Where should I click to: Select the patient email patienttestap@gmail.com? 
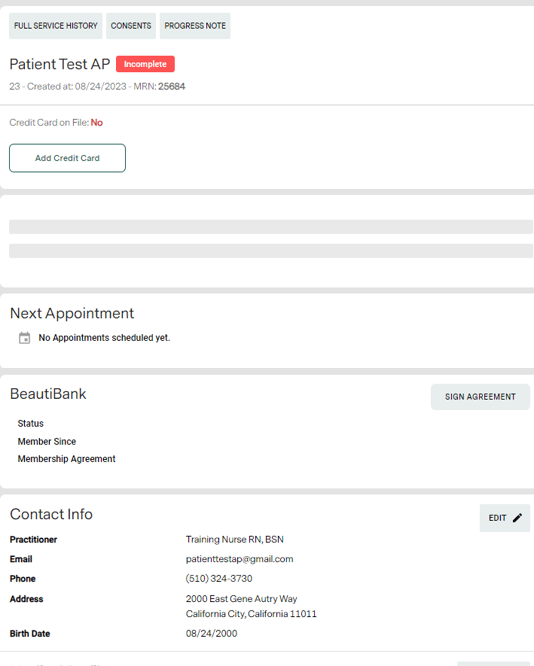239,559
